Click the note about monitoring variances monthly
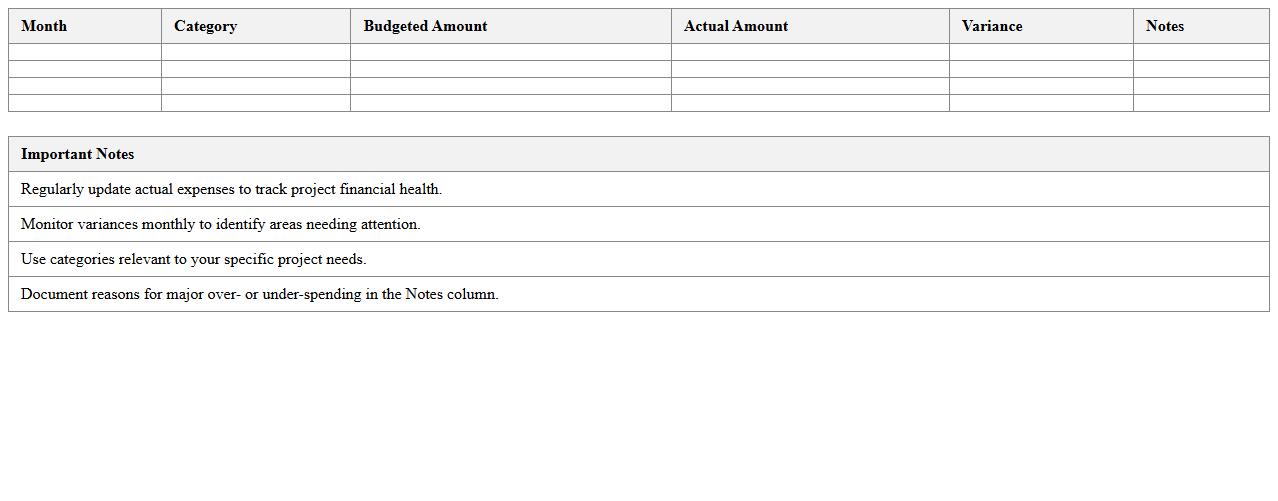This screenshot has height=501, width=1278. [x=220, y=224]
